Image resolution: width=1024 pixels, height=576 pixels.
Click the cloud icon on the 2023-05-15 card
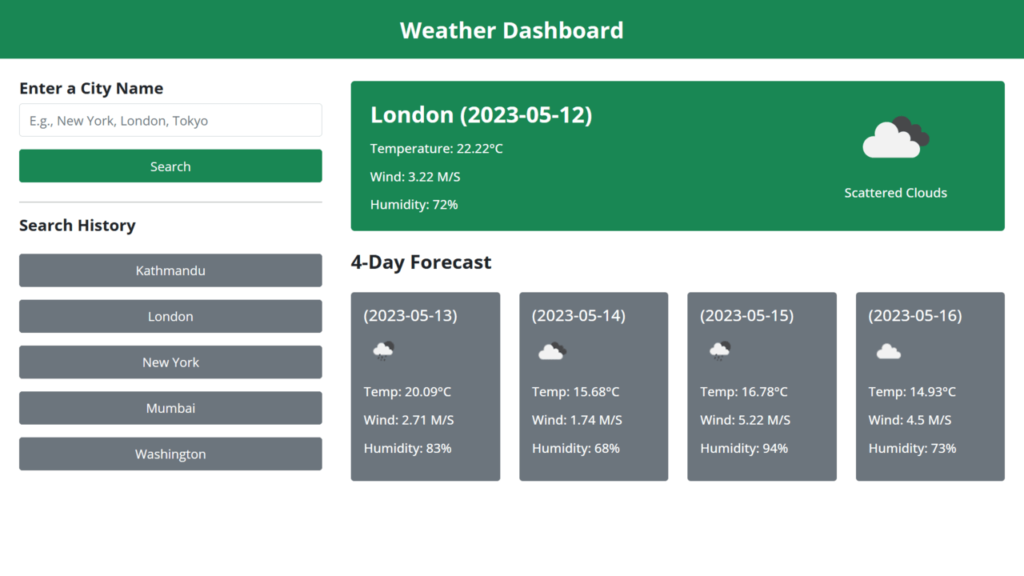(719, 351)
